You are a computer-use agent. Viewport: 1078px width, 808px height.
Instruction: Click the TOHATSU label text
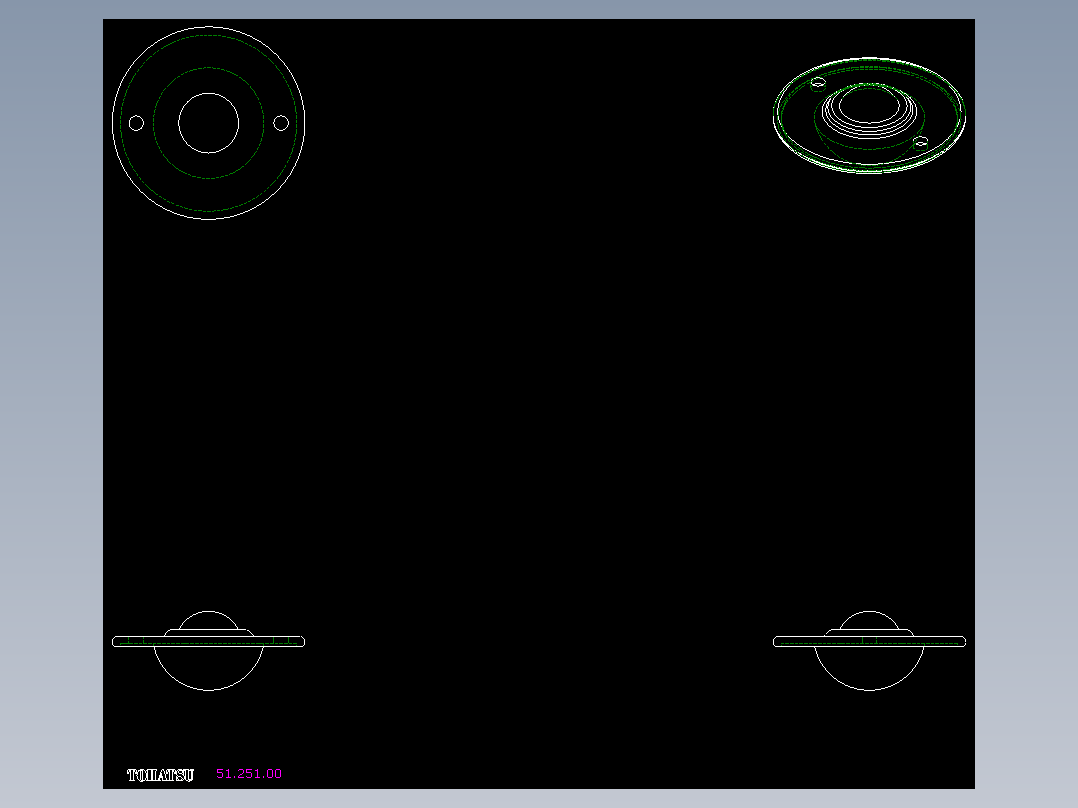(x=161, y=775)
